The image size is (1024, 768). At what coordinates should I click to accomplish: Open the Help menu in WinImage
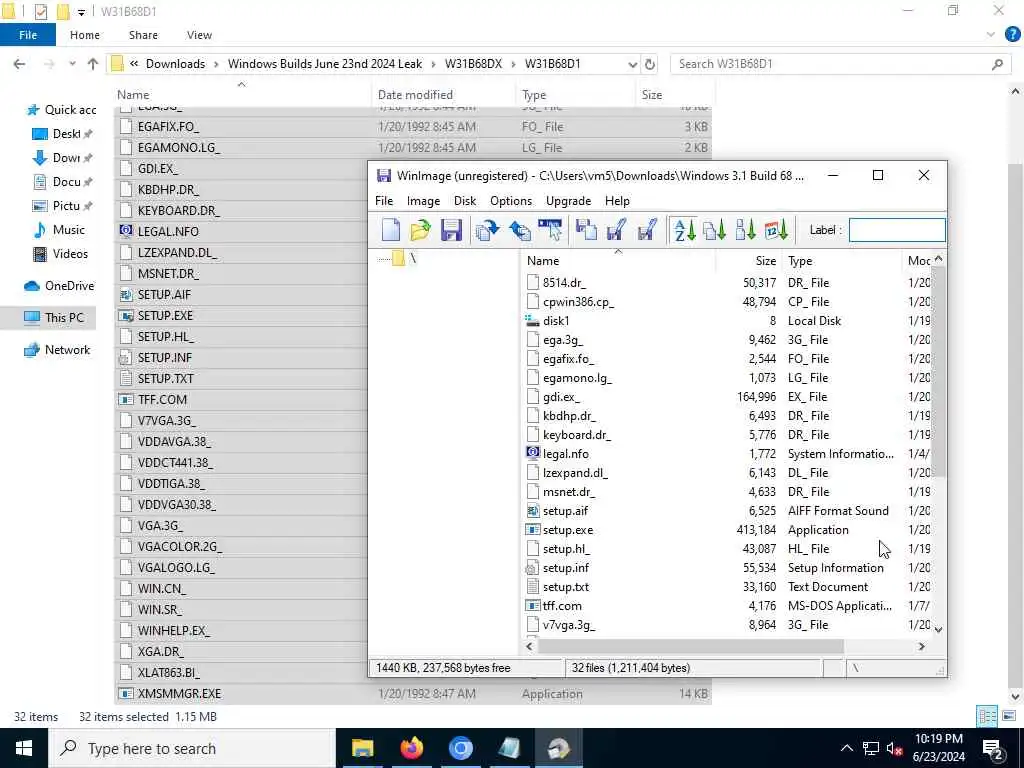(617, 200)
